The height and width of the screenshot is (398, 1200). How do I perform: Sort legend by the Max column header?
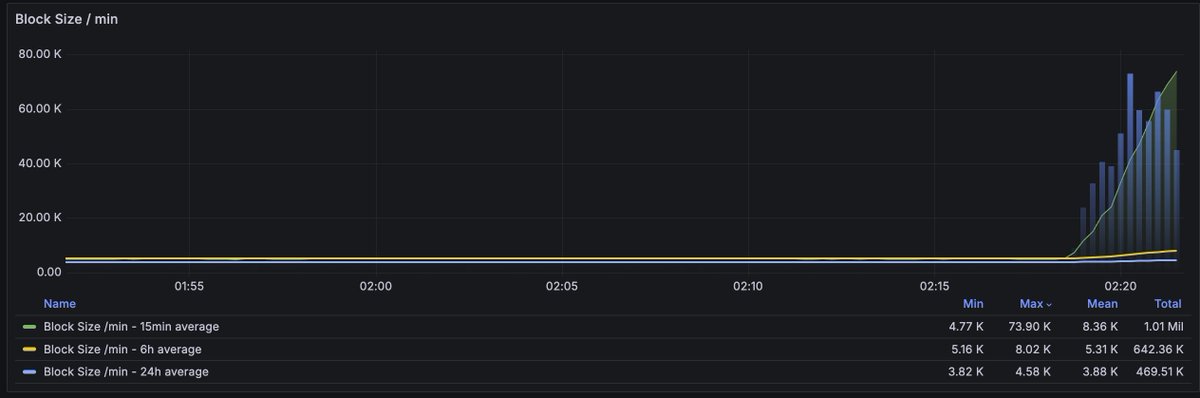(x=1035, y=303)
